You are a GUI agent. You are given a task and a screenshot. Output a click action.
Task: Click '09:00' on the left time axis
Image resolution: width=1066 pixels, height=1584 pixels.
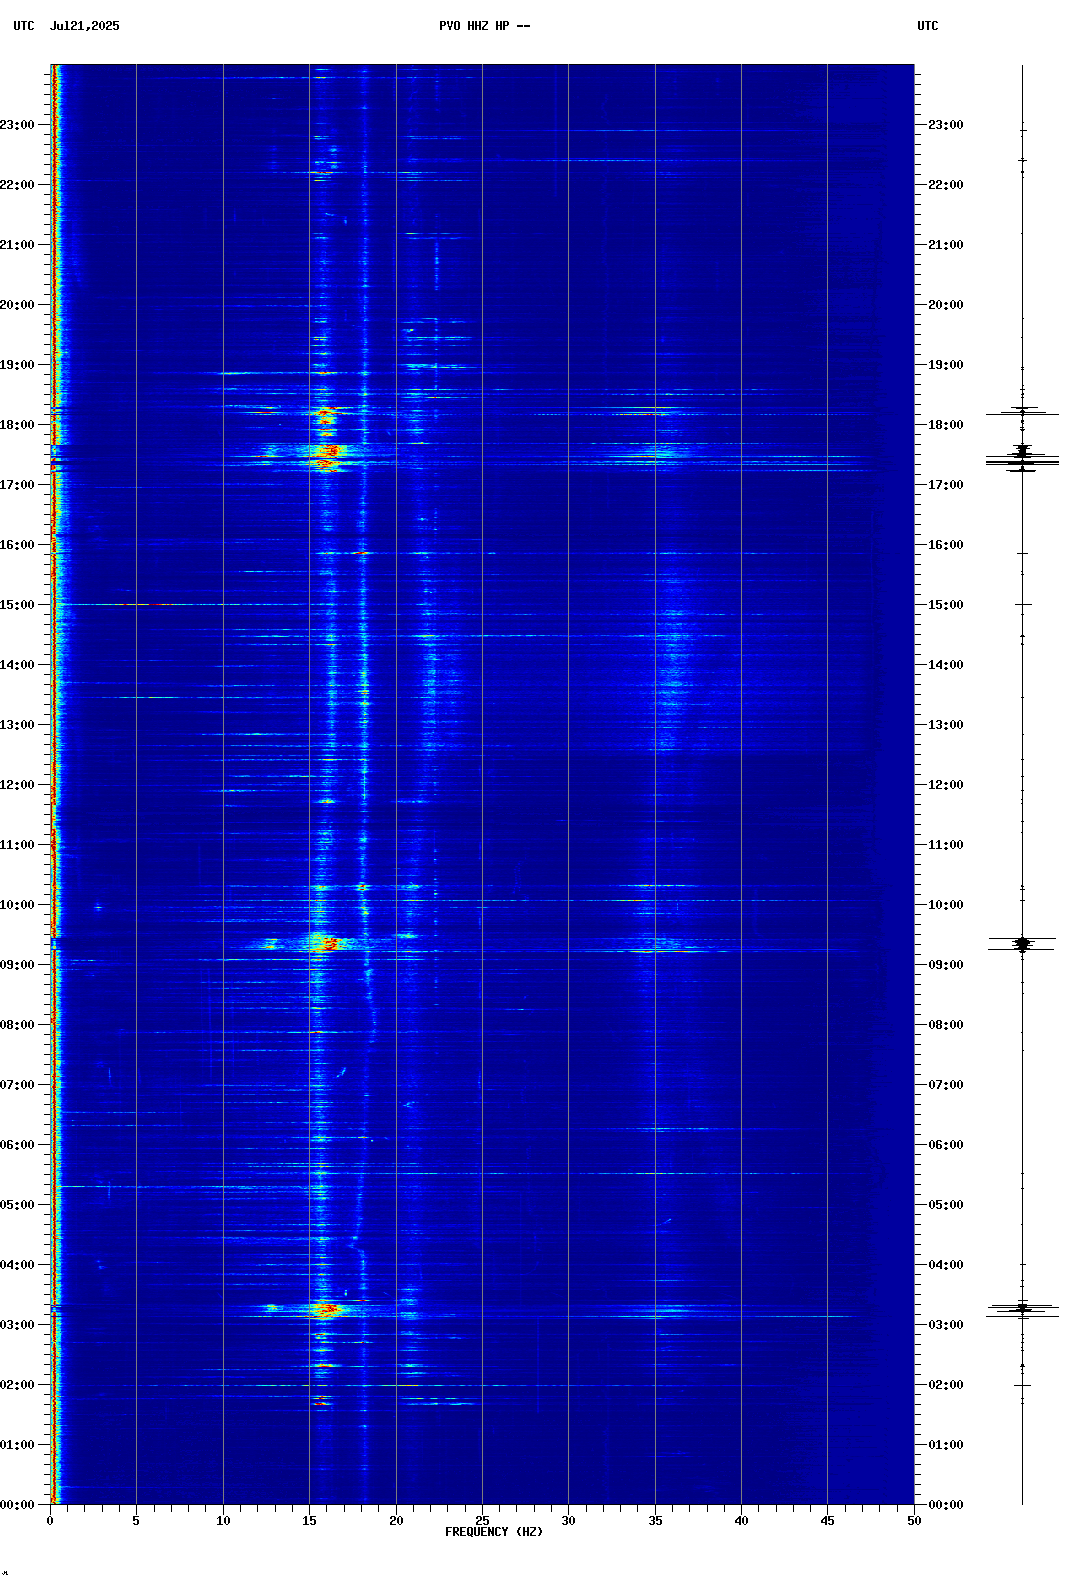coord(17,965)
